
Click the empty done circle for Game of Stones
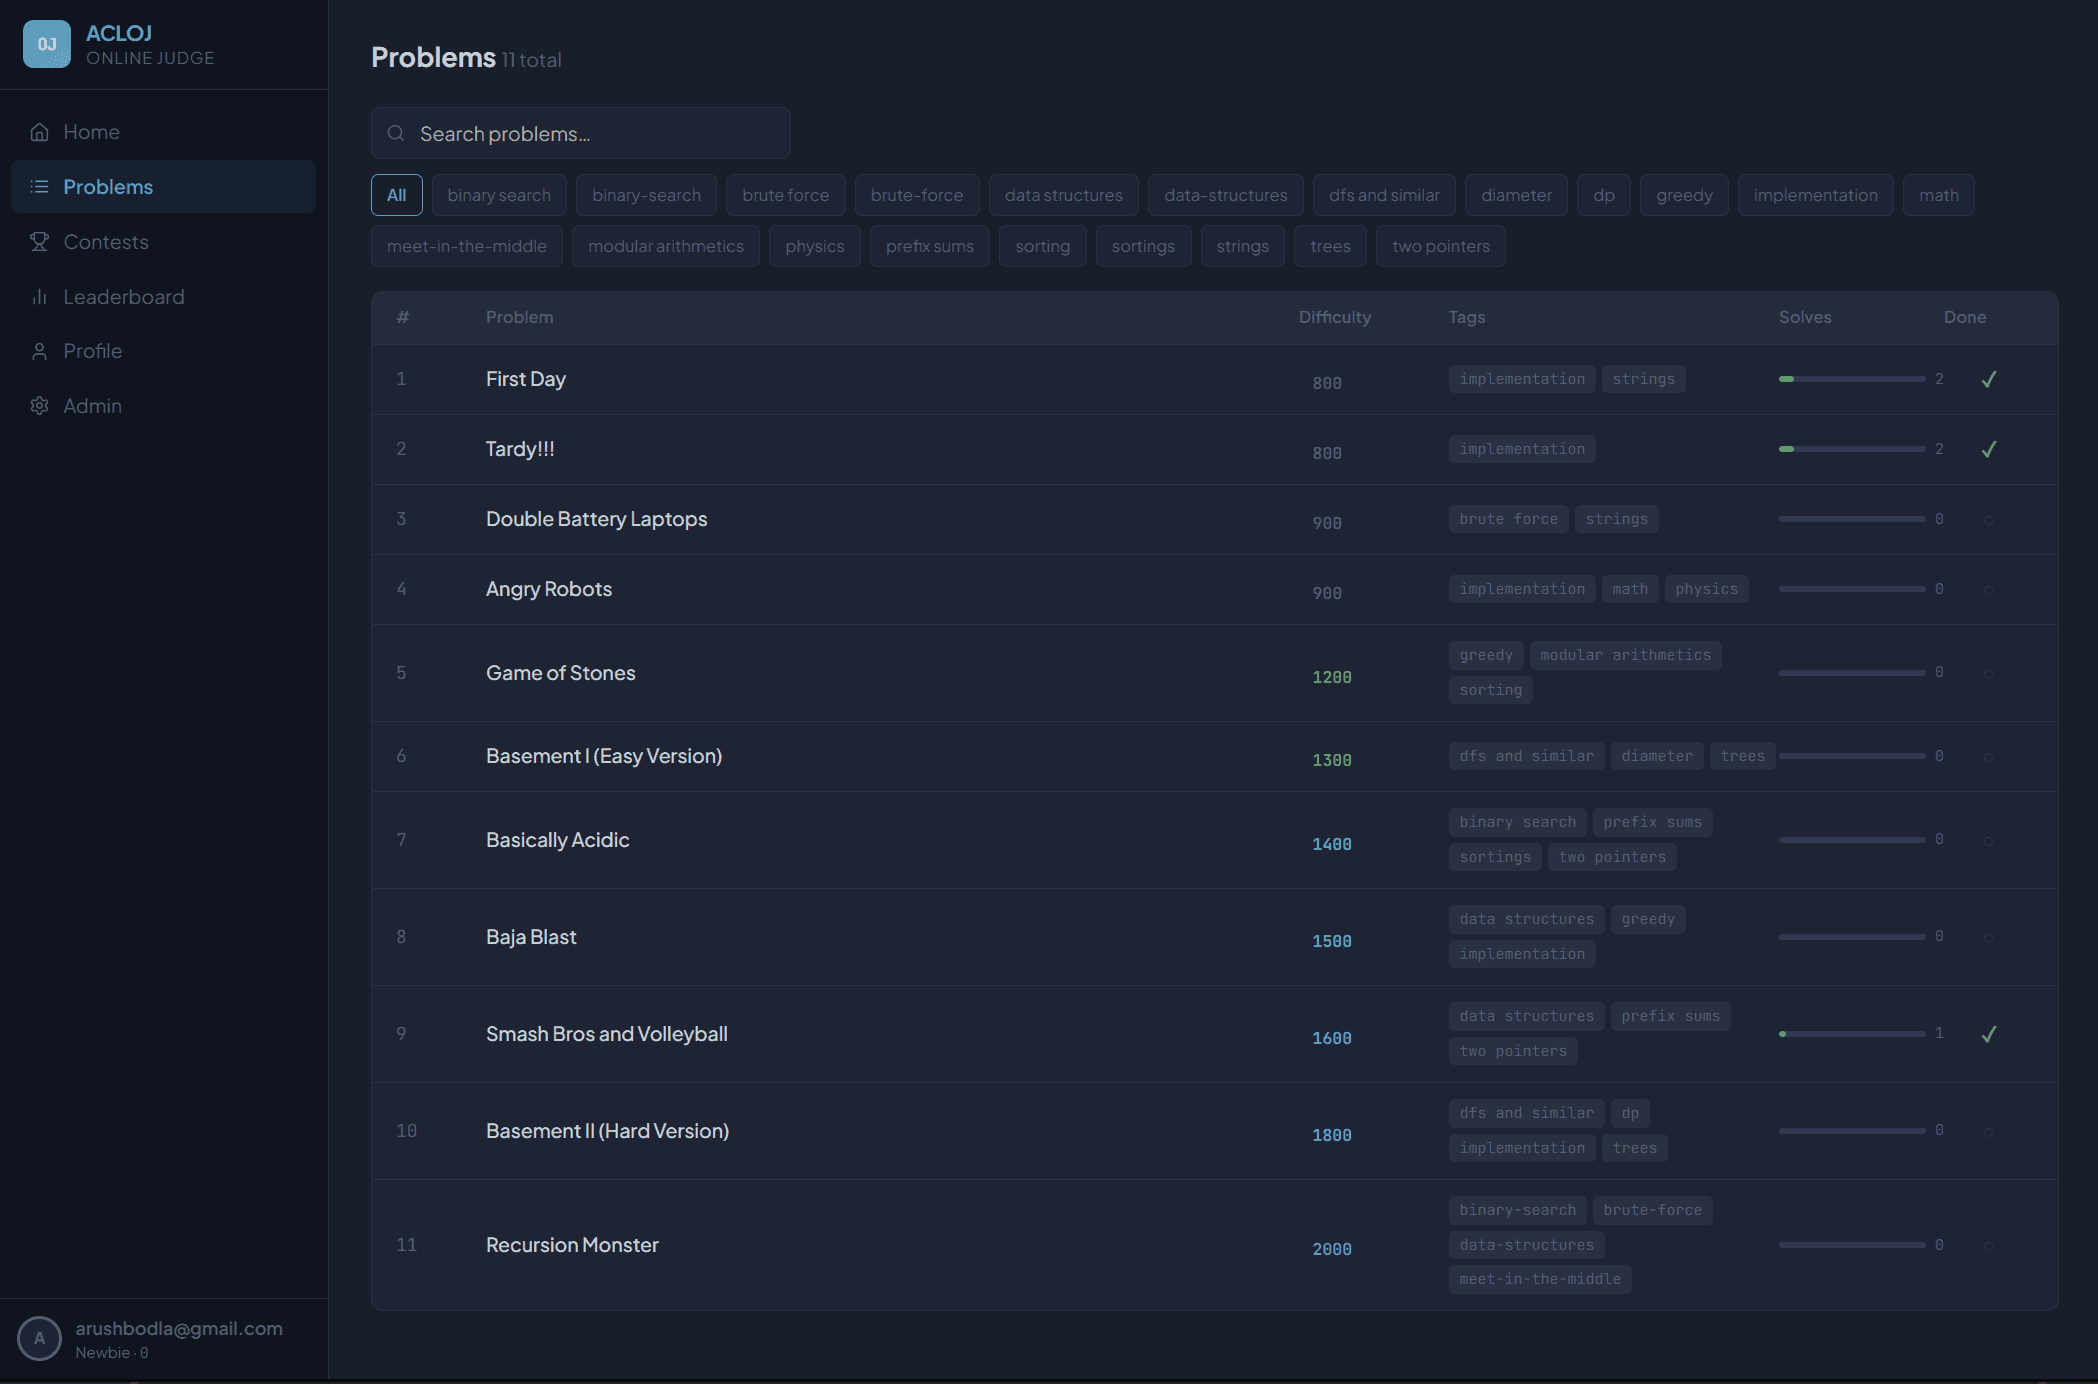(1989, 674)
